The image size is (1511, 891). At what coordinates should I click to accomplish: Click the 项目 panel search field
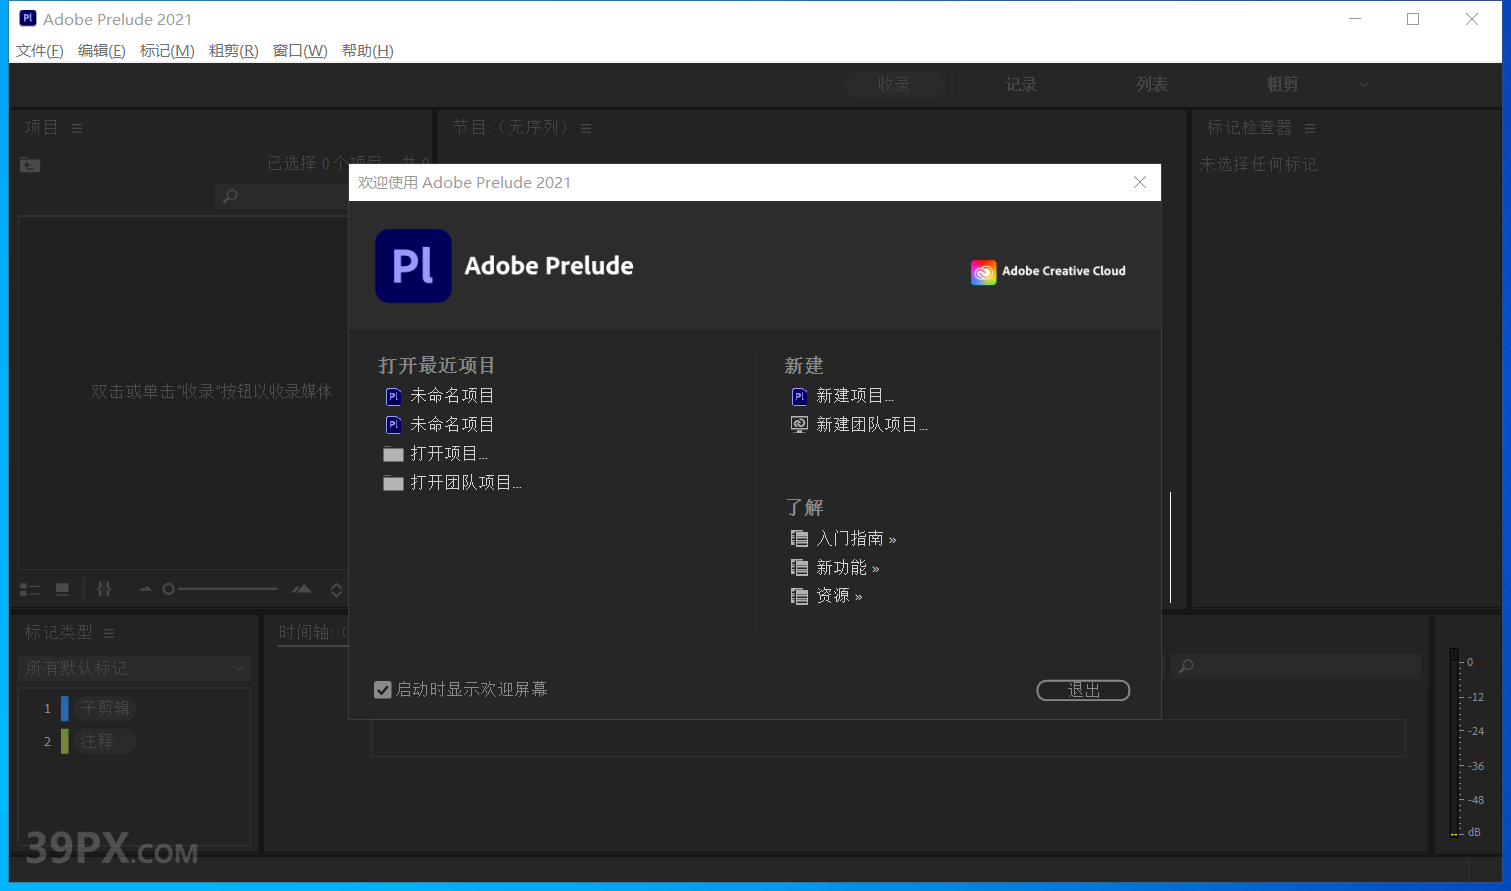(x=282, y=196)
